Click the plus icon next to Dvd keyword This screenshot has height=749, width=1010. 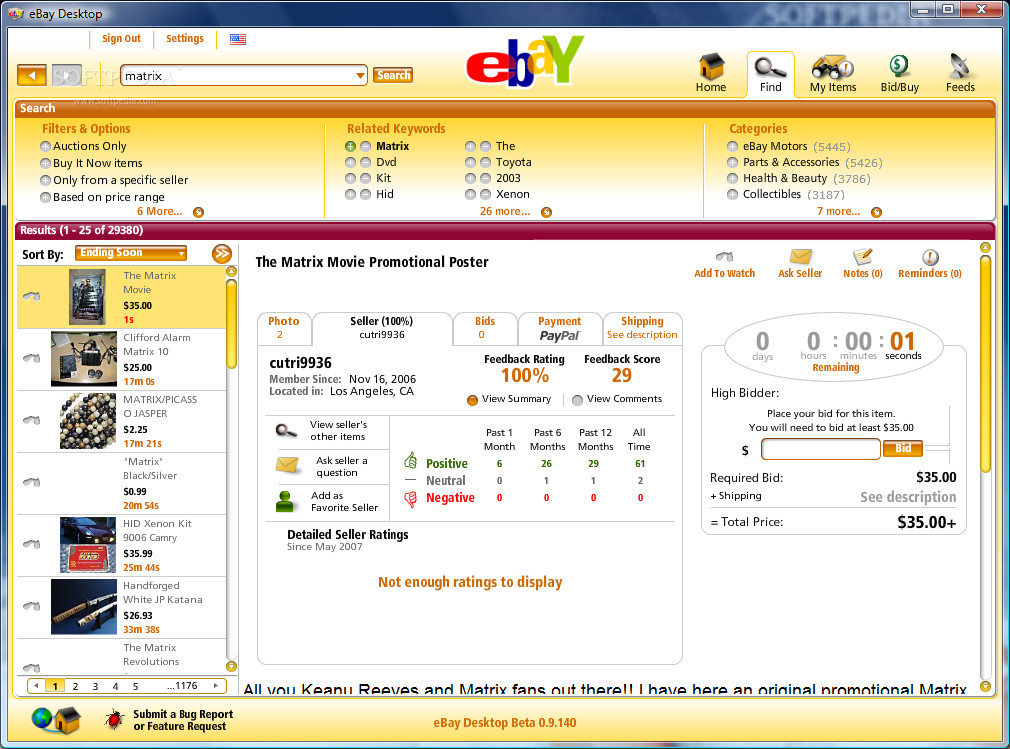[350, 162]
